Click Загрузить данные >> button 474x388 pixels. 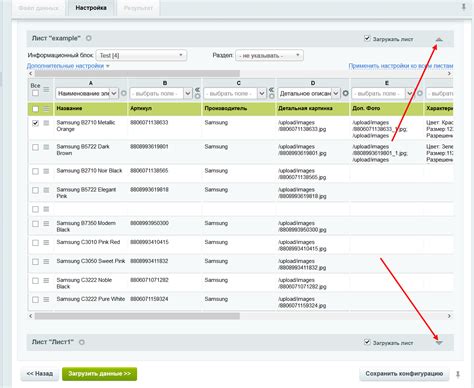pyautogui.click(x=99, y=374)
